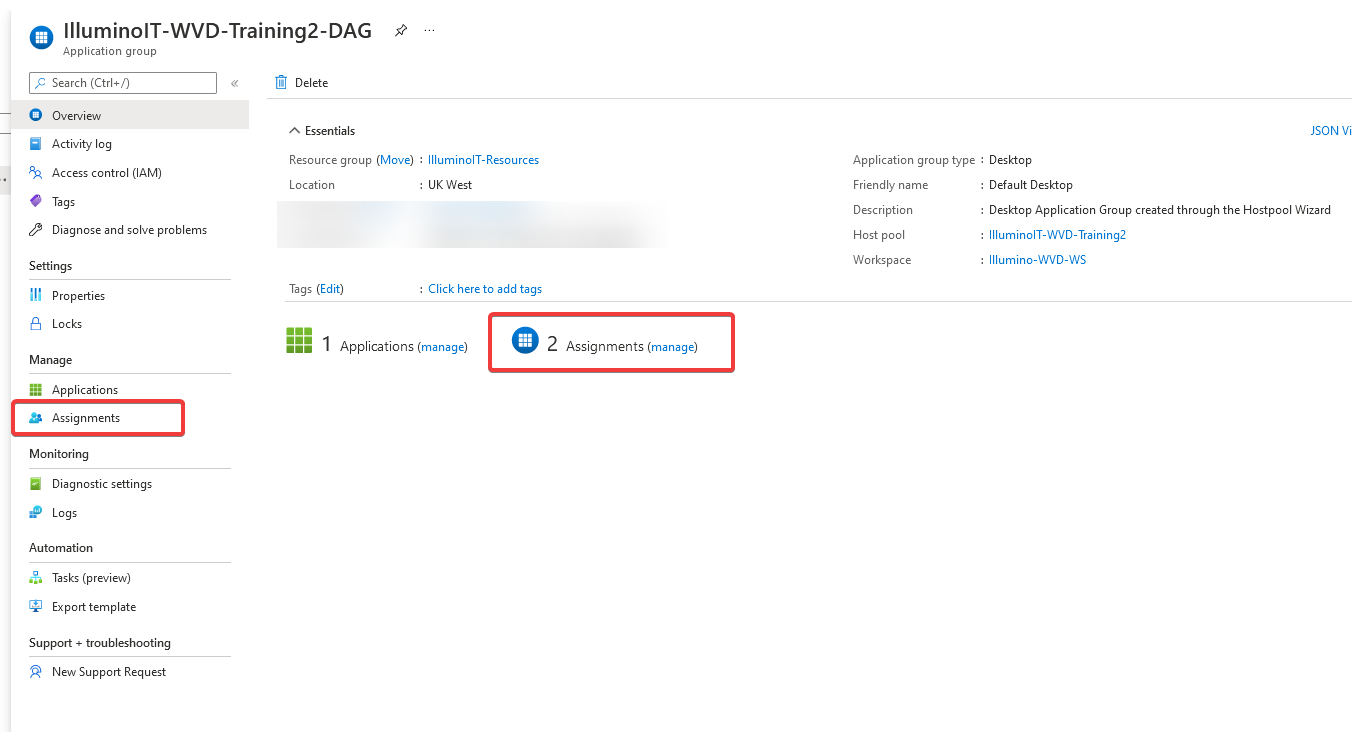Viewport: 1352px width, 732px height.
Task: Click the purple Tags icon
Action: pos(36,201)
